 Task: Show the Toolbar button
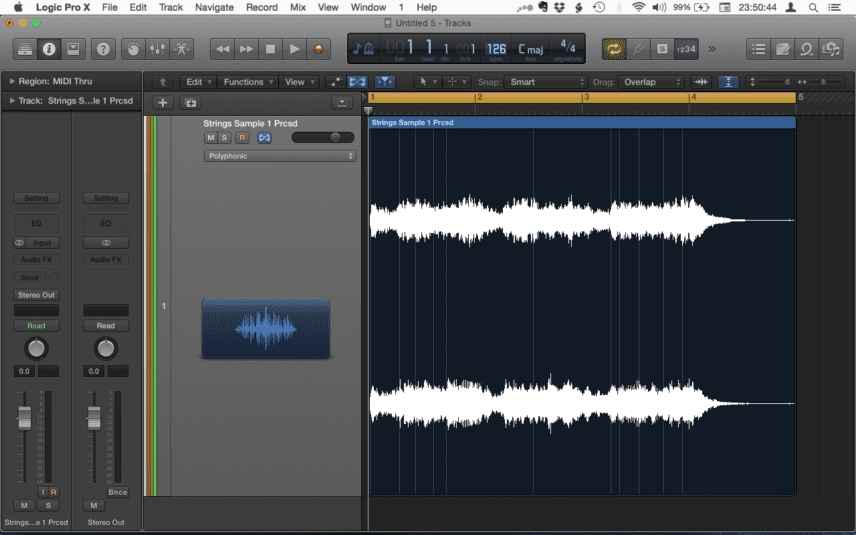[x=73, y=49]
